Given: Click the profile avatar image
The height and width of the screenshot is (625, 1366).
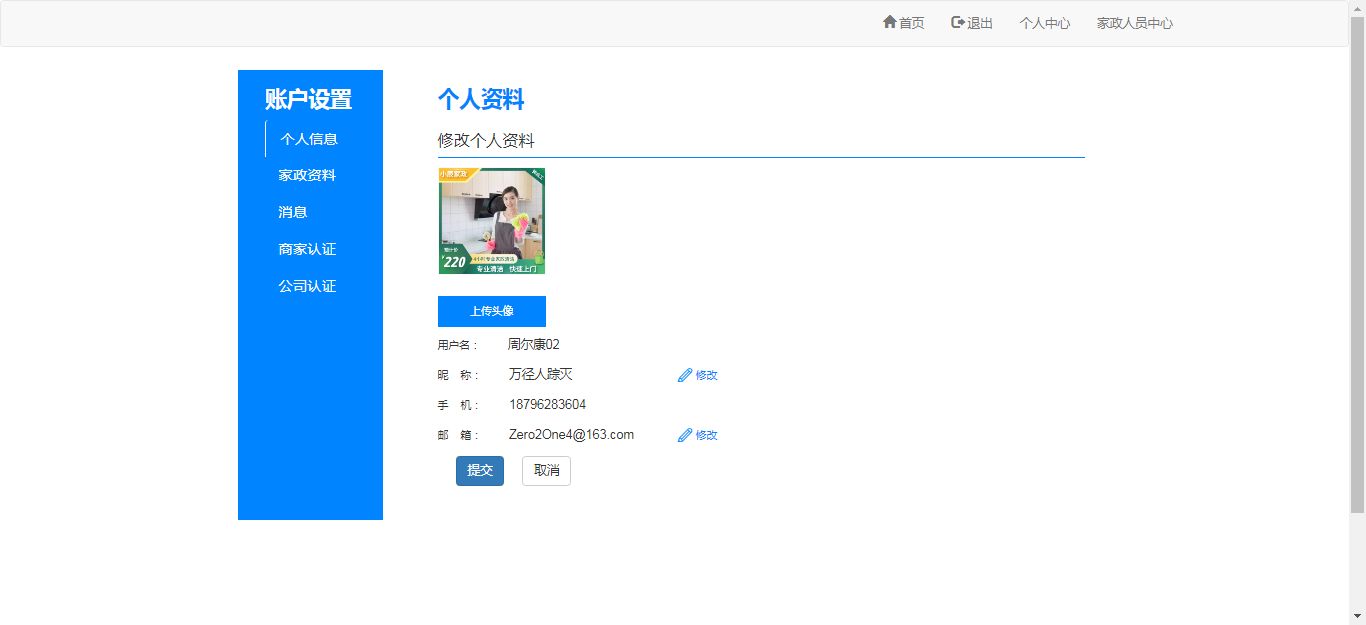Looking at the screenshot, I should [x=492, y=221].
